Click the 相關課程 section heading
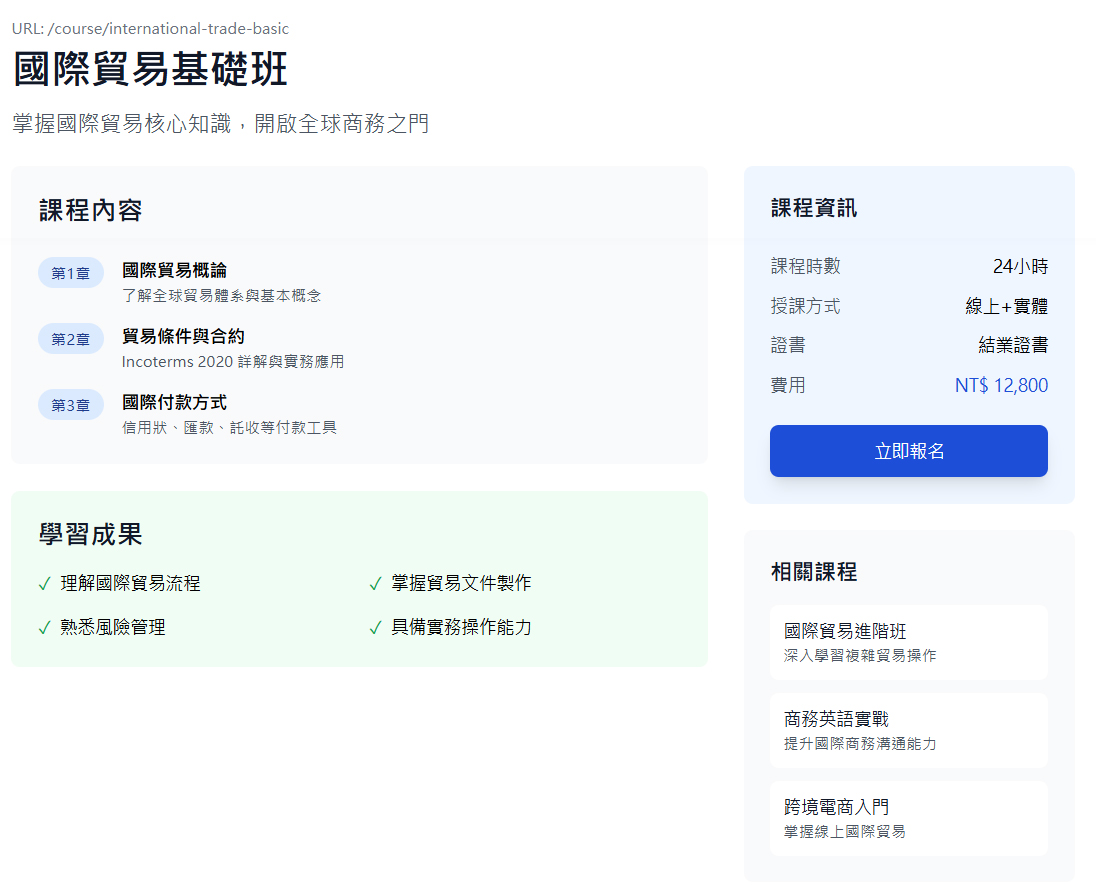1096x893 pixels. click(814, 572)
